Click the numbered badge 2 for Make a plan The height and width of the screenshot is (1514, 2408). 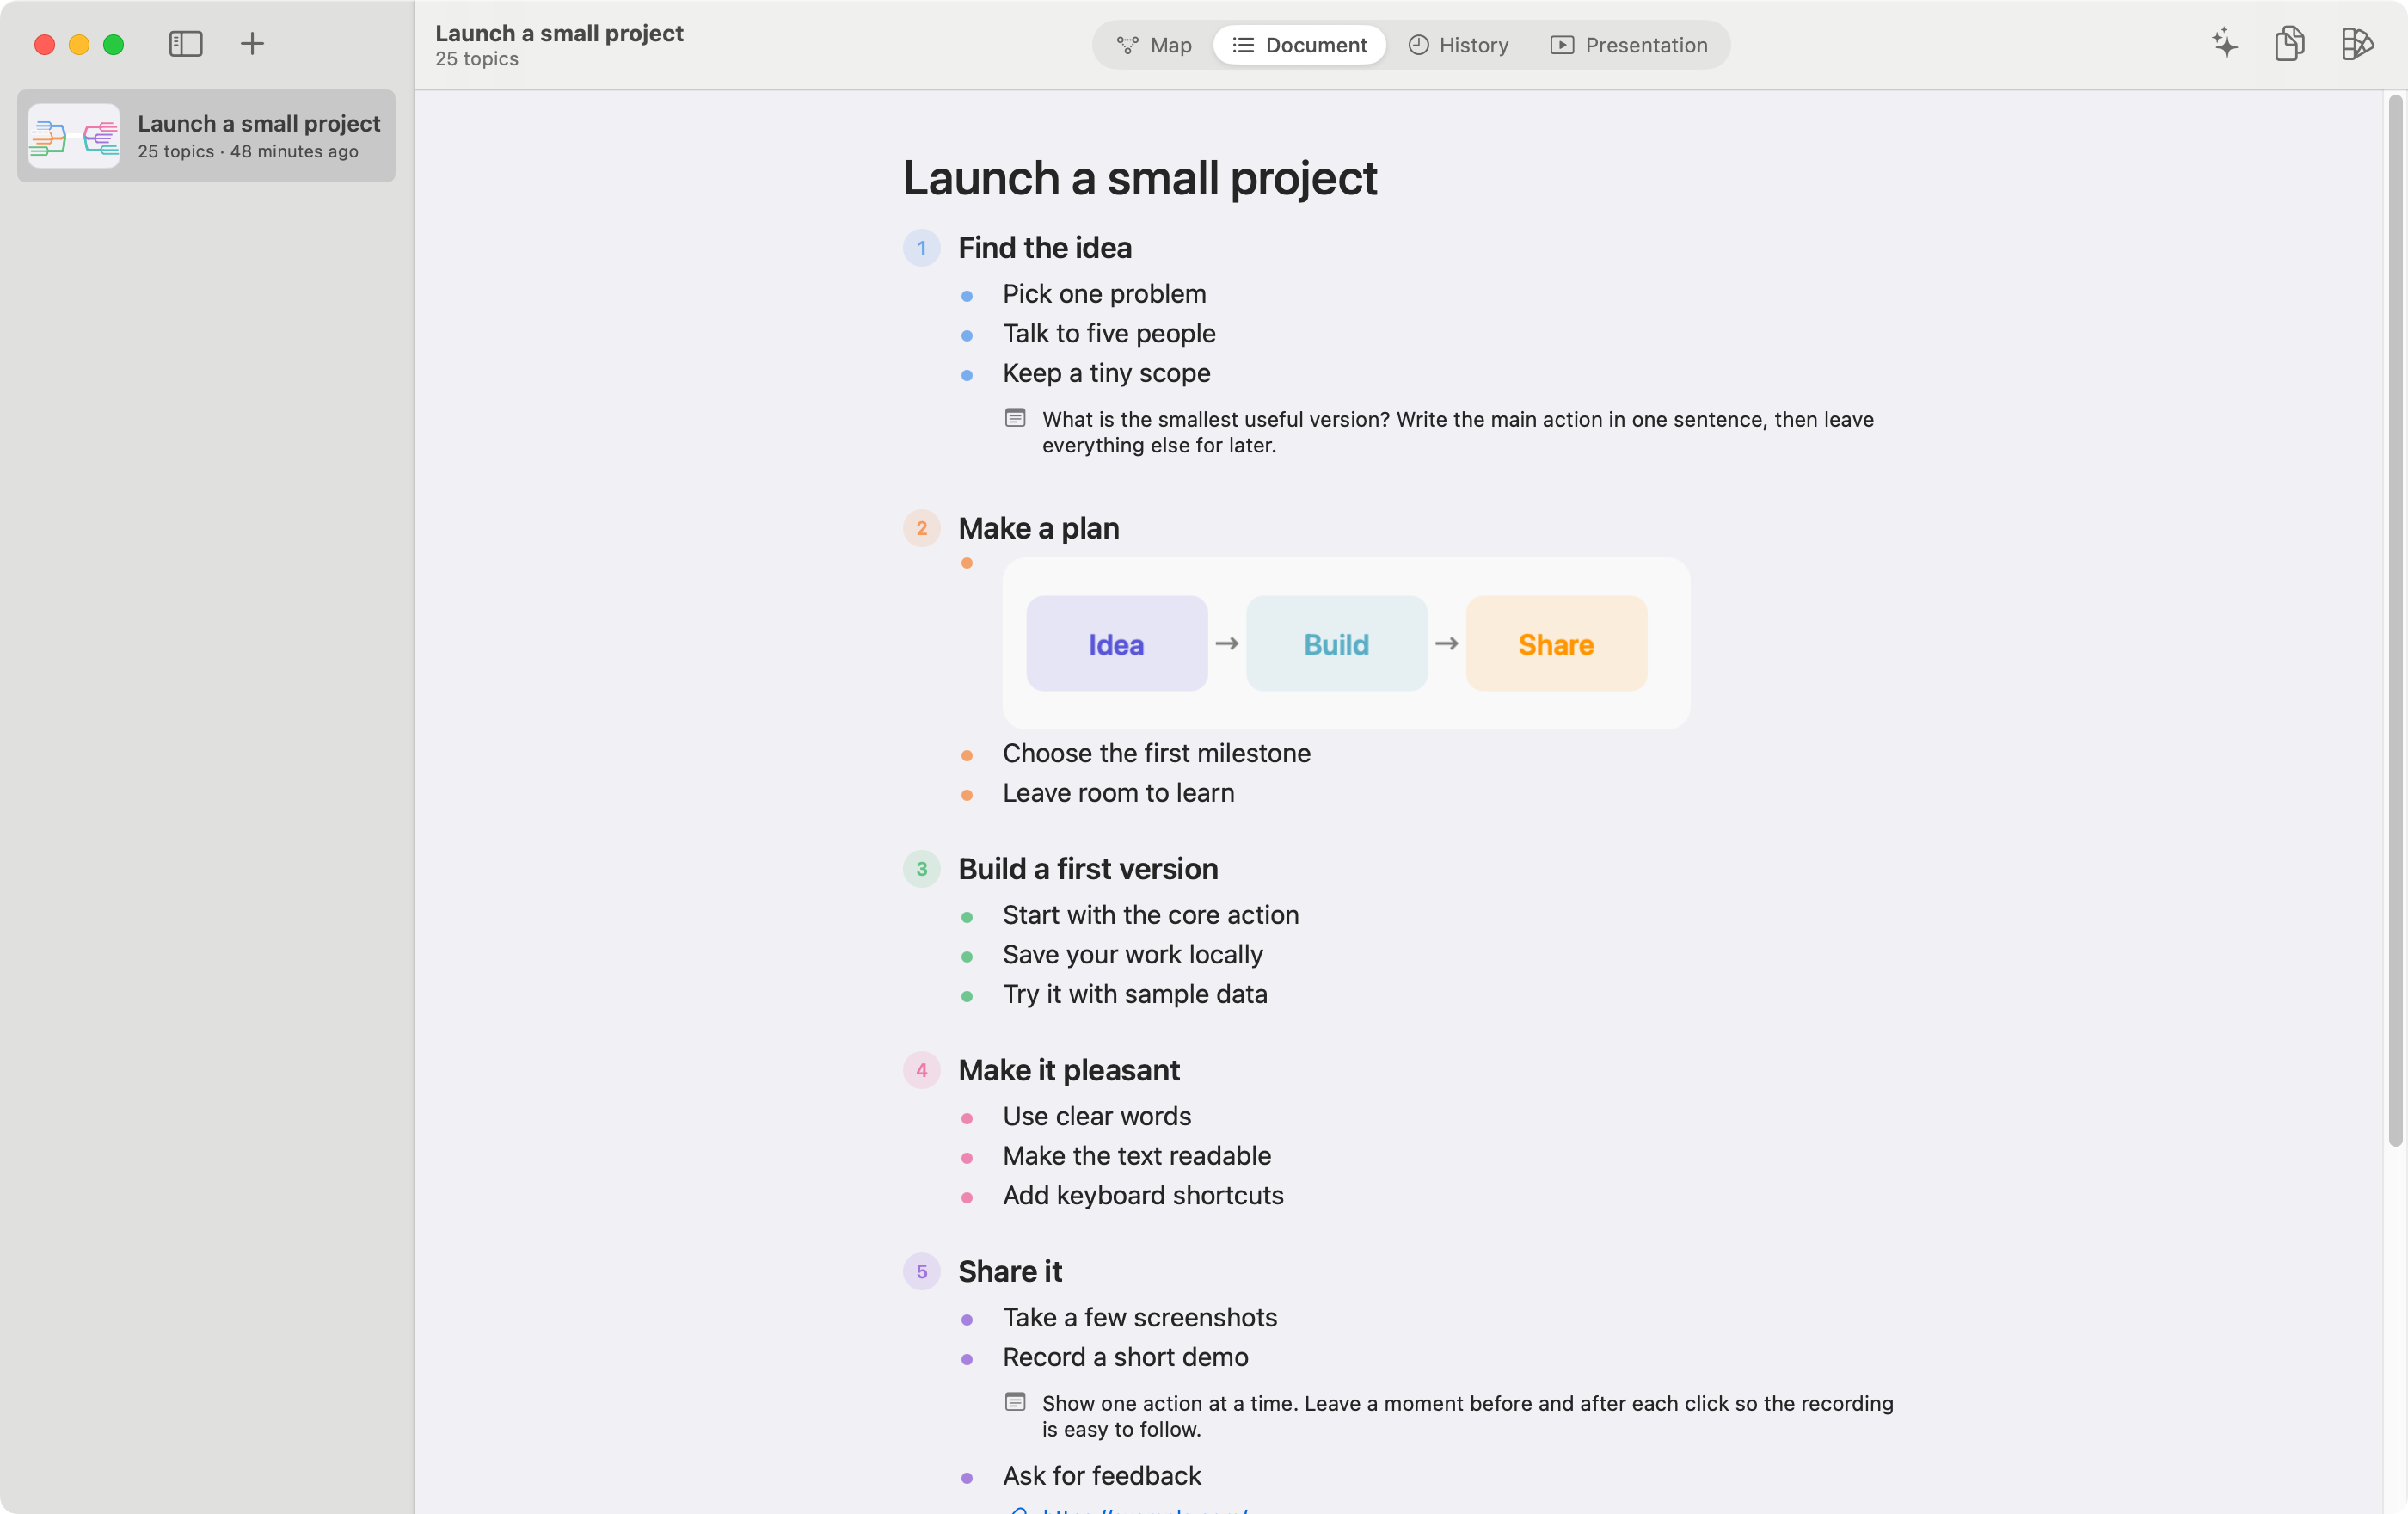tap(921, 528)
